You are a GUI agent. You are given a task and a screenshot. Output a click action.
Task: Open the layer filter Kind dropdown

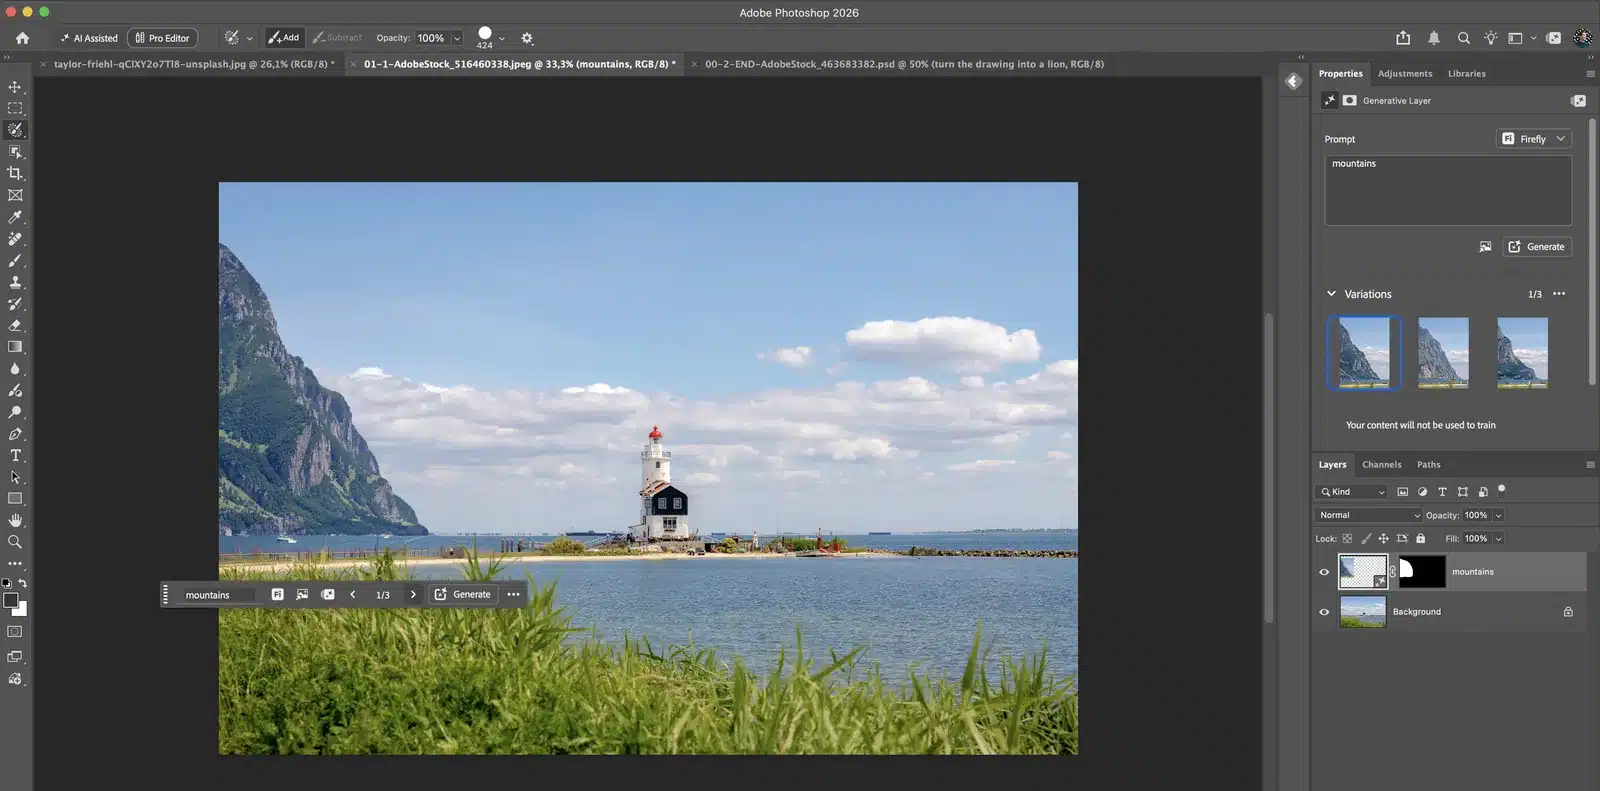(1352, 492)
